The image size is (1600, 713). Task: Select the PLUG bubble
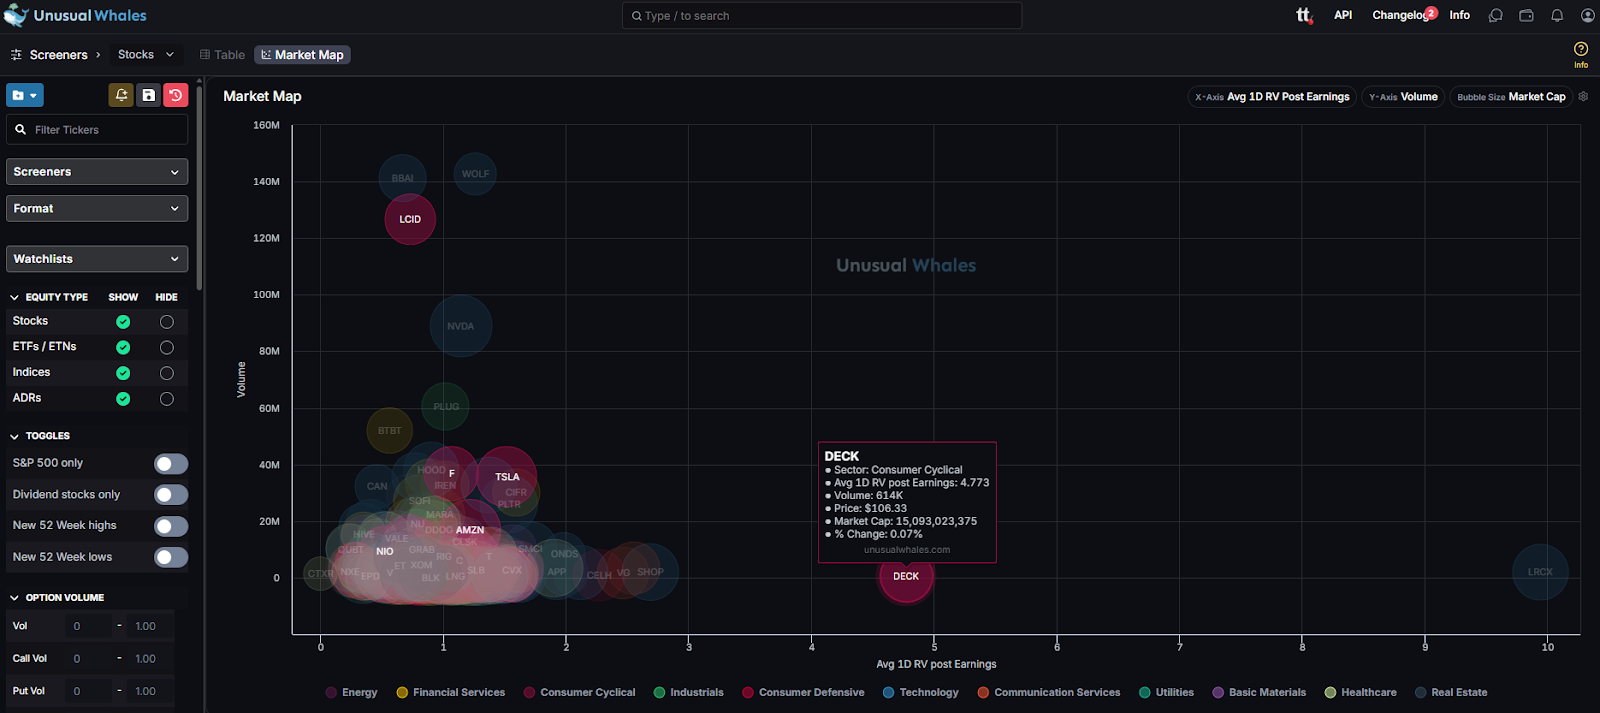[x=446, y=407]
